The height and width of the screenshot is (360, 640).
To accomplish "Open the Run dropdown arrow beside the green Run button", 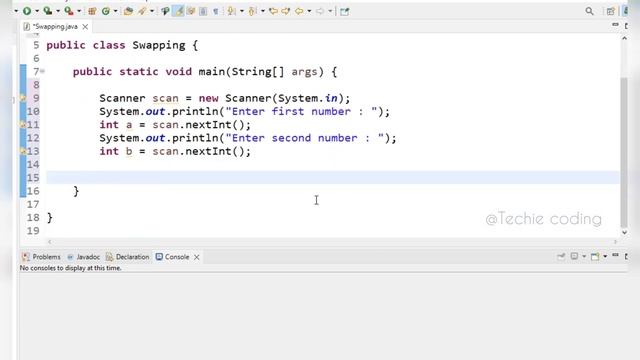I will click(37, 11).
